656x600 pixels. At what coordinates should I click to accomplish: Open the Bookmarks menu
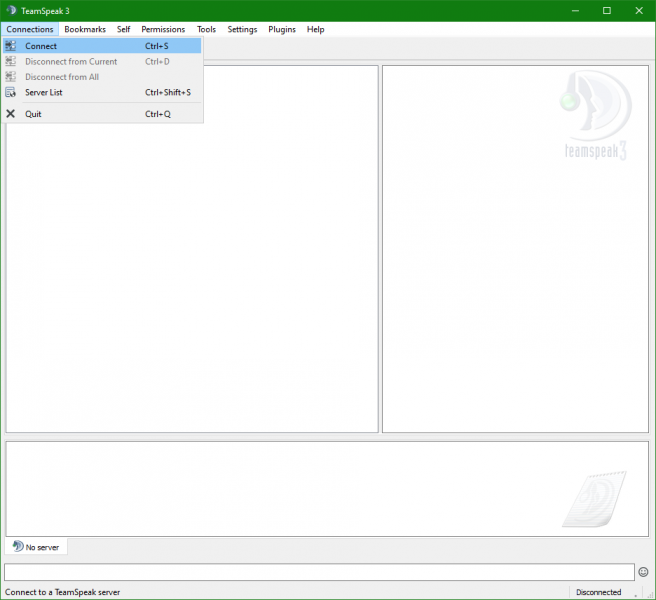[85, 29]
